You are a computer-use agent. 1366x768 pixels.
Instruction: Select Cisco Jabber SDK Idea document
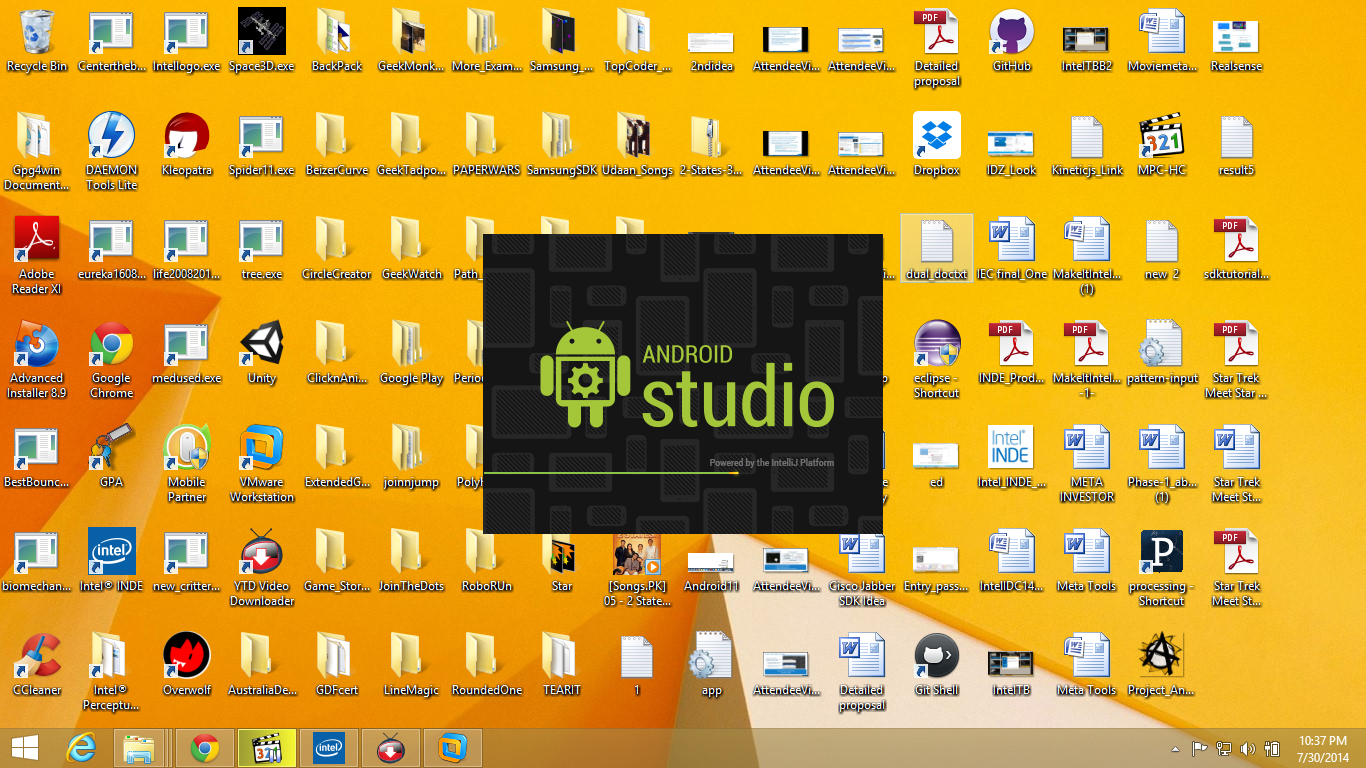[x=862, y=568]
